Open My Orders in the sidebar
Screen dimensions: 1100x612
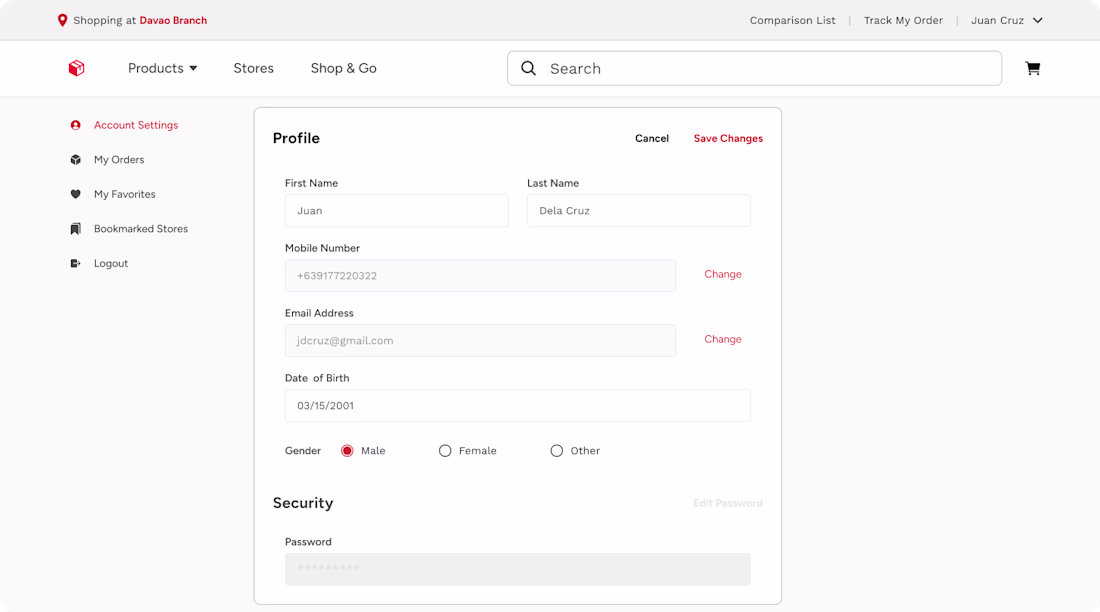click(x=119, y=159)
